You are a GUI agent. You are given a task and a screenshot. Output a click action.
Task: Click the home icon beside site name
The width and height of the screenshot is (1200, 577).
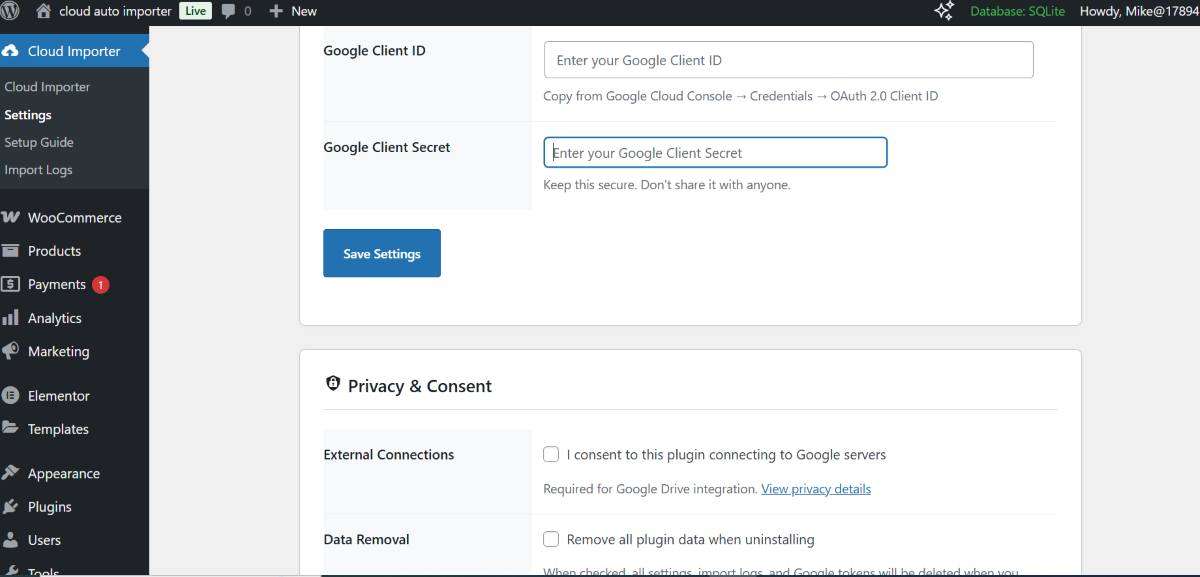point(43,11)
